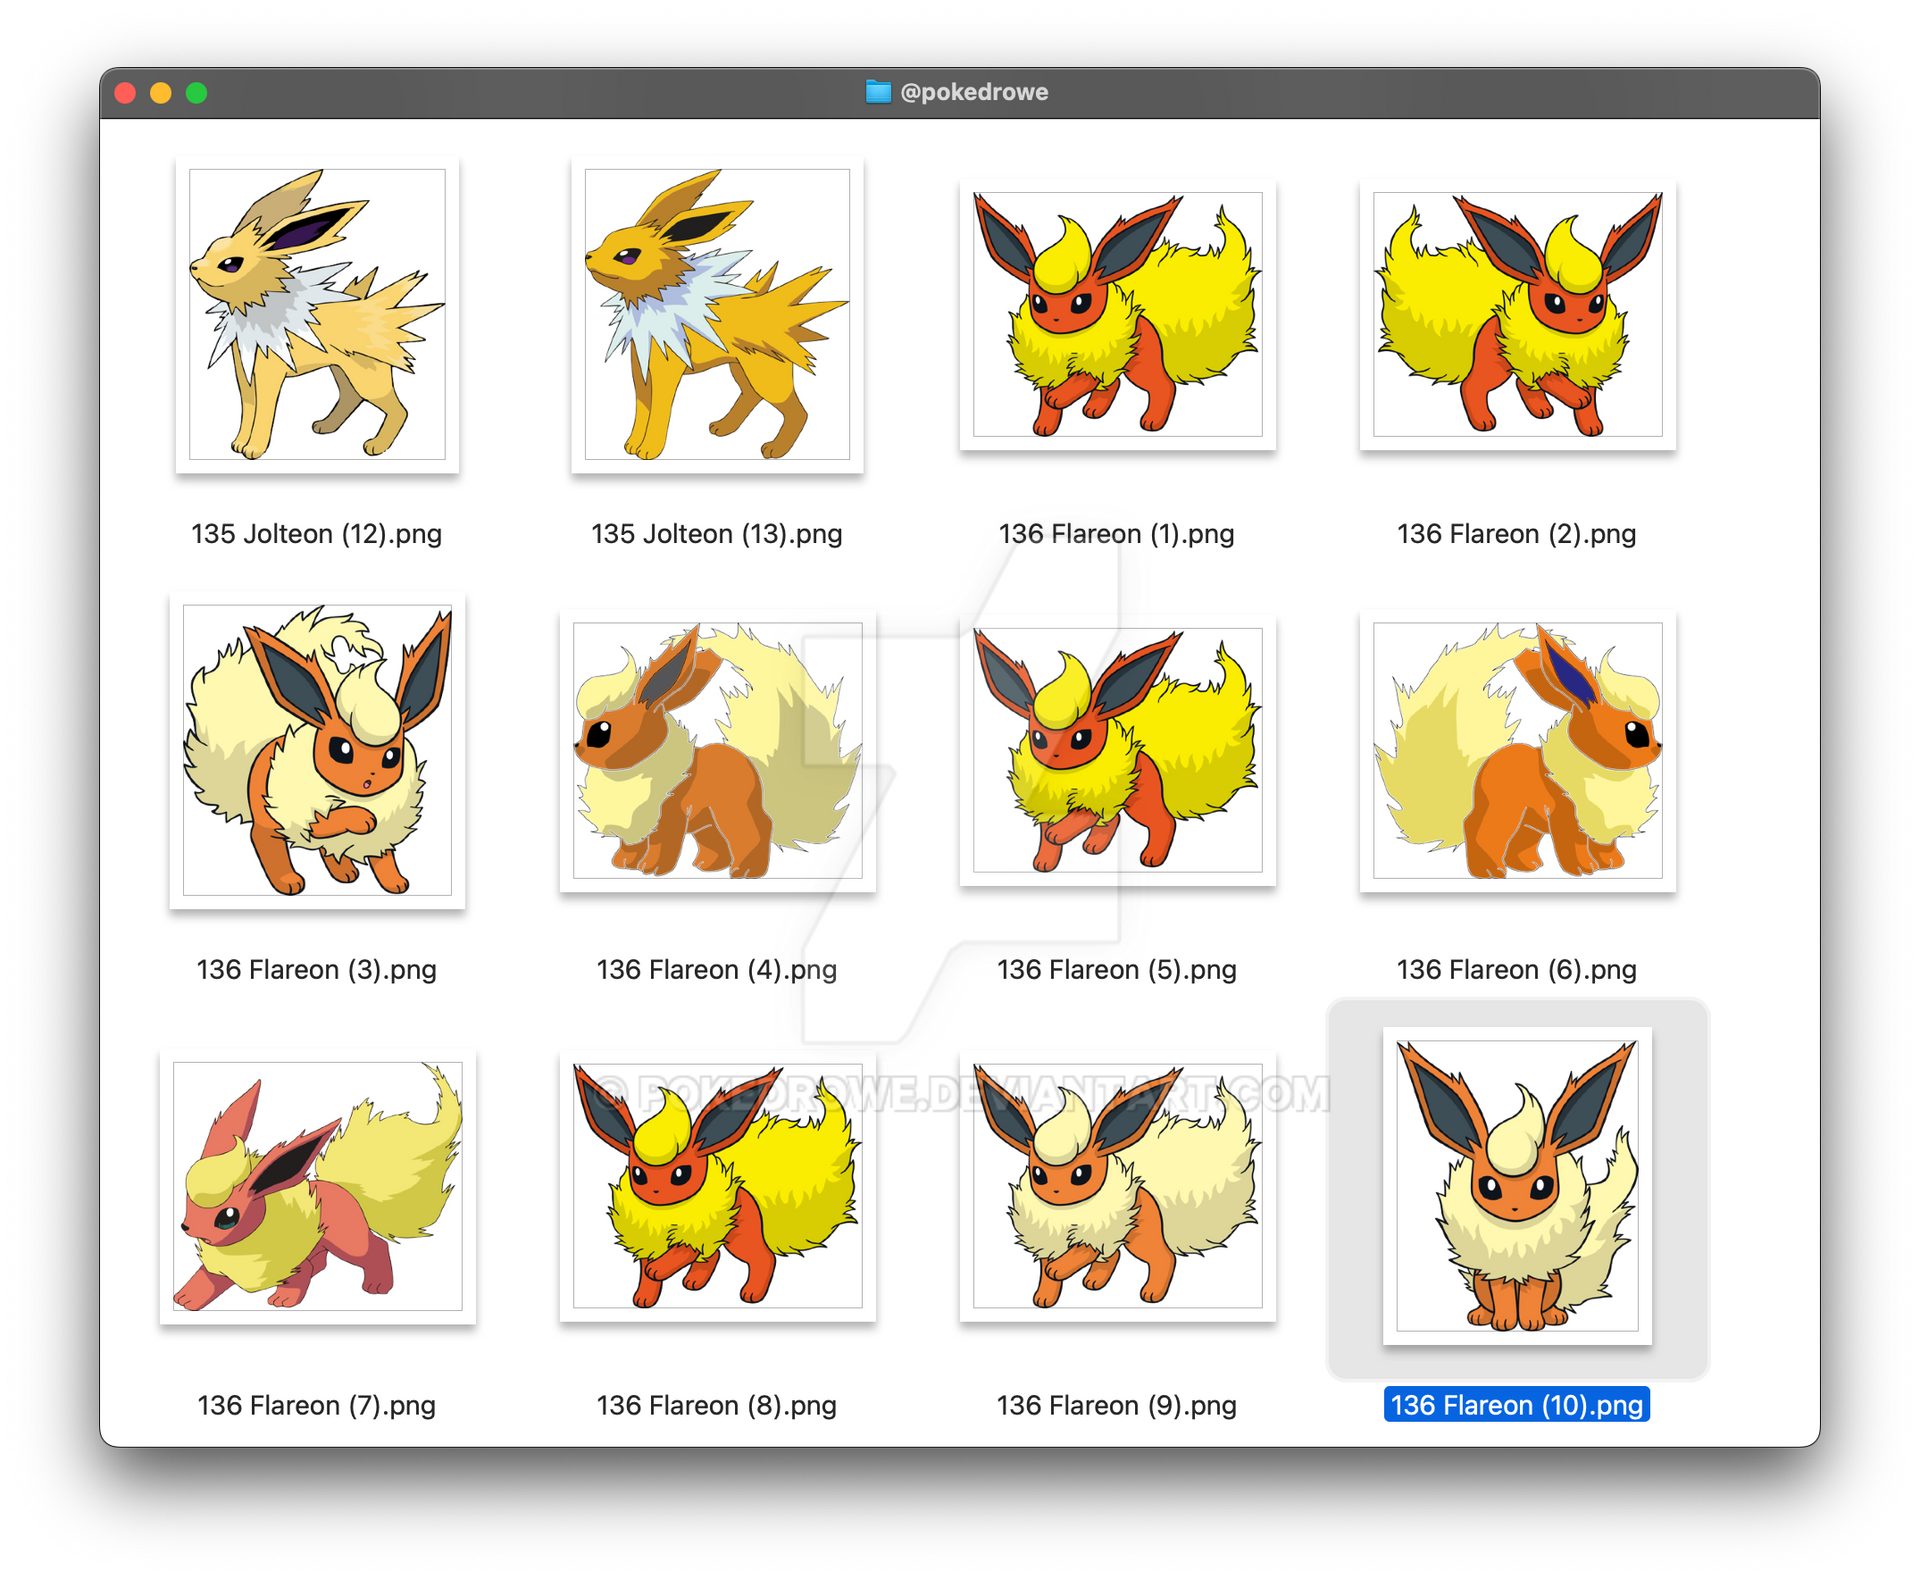Click the filename '135 Jolteon (13).png'
The height and width of the screenshot is (1578, 1920).
click(717, 534)
